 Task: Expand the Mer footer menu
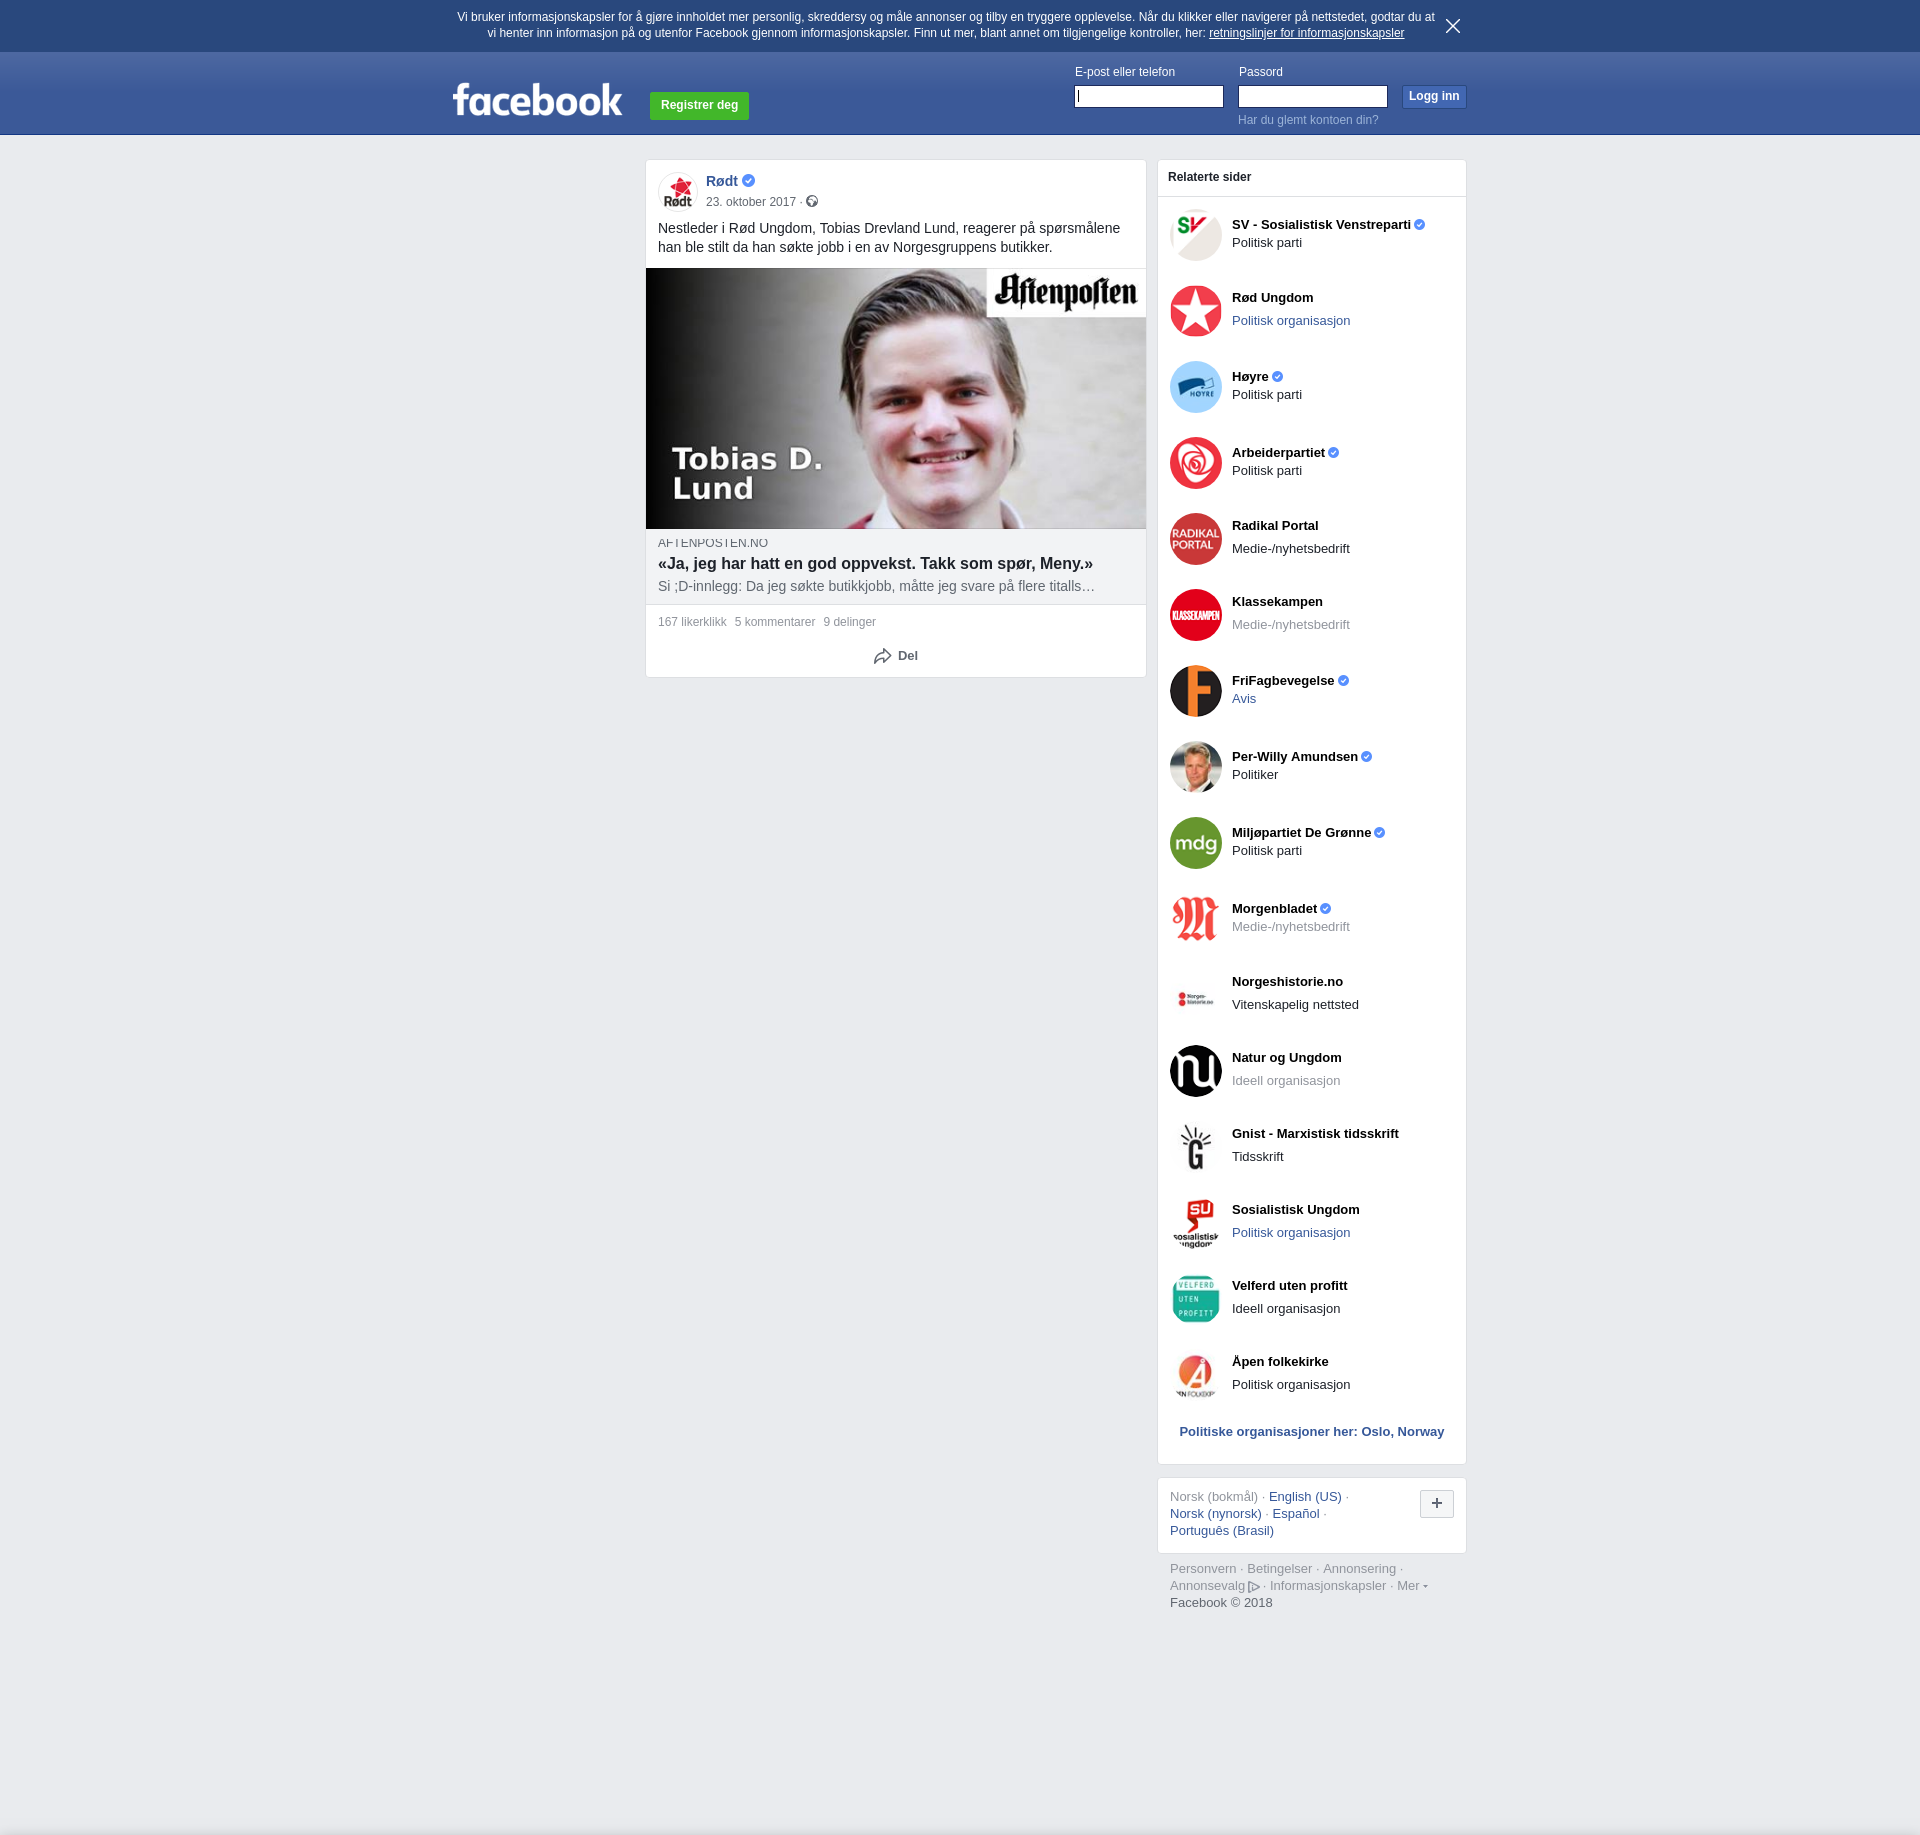coord(1412,1586)
